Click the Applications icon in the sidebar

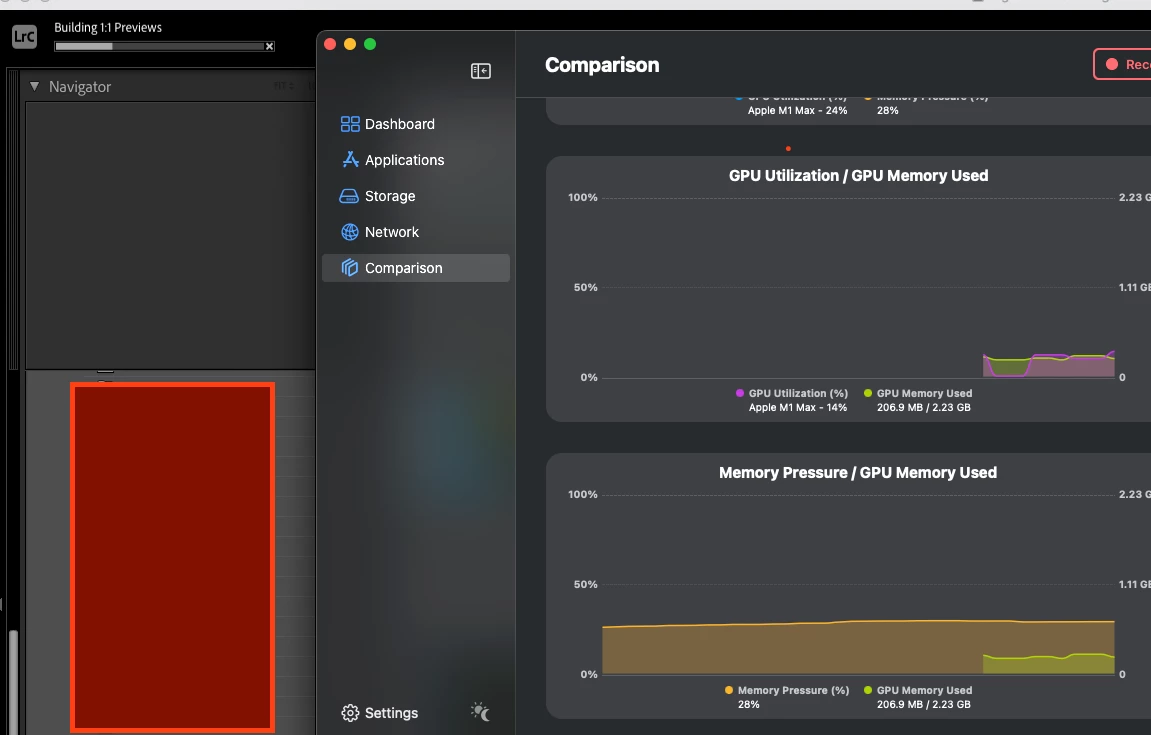[x=350, y=159]
